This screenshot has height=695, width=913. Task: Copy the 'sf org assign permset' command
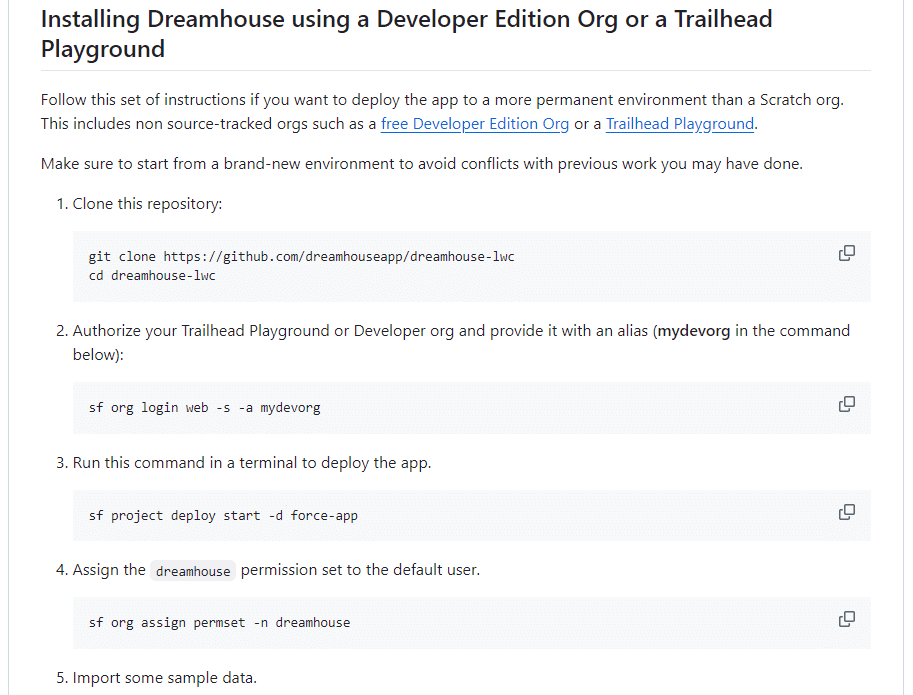click(x=847, y=619)
